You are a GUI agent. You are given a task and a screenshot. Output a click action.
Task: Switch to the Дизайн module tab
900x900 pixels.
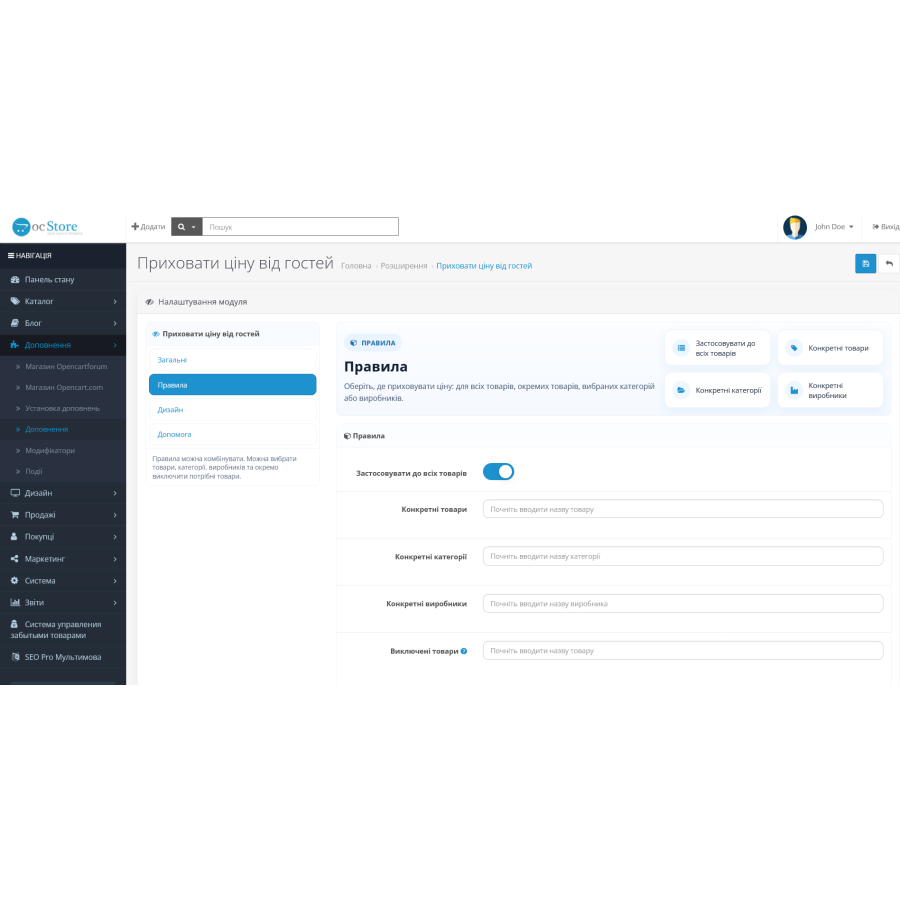232,410
